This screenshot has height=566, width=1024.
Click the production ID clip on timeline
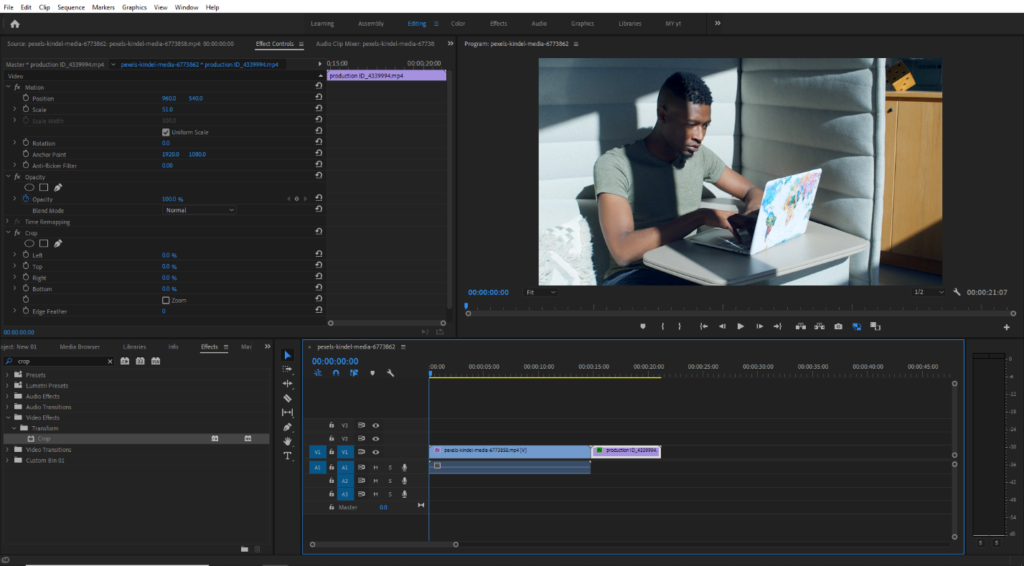coord(626,451)
